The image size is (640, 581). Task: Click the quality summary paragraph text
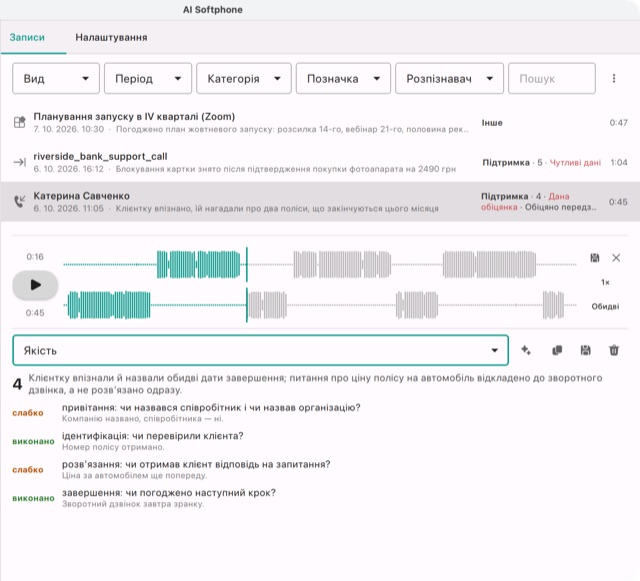(x=315, y=384)
